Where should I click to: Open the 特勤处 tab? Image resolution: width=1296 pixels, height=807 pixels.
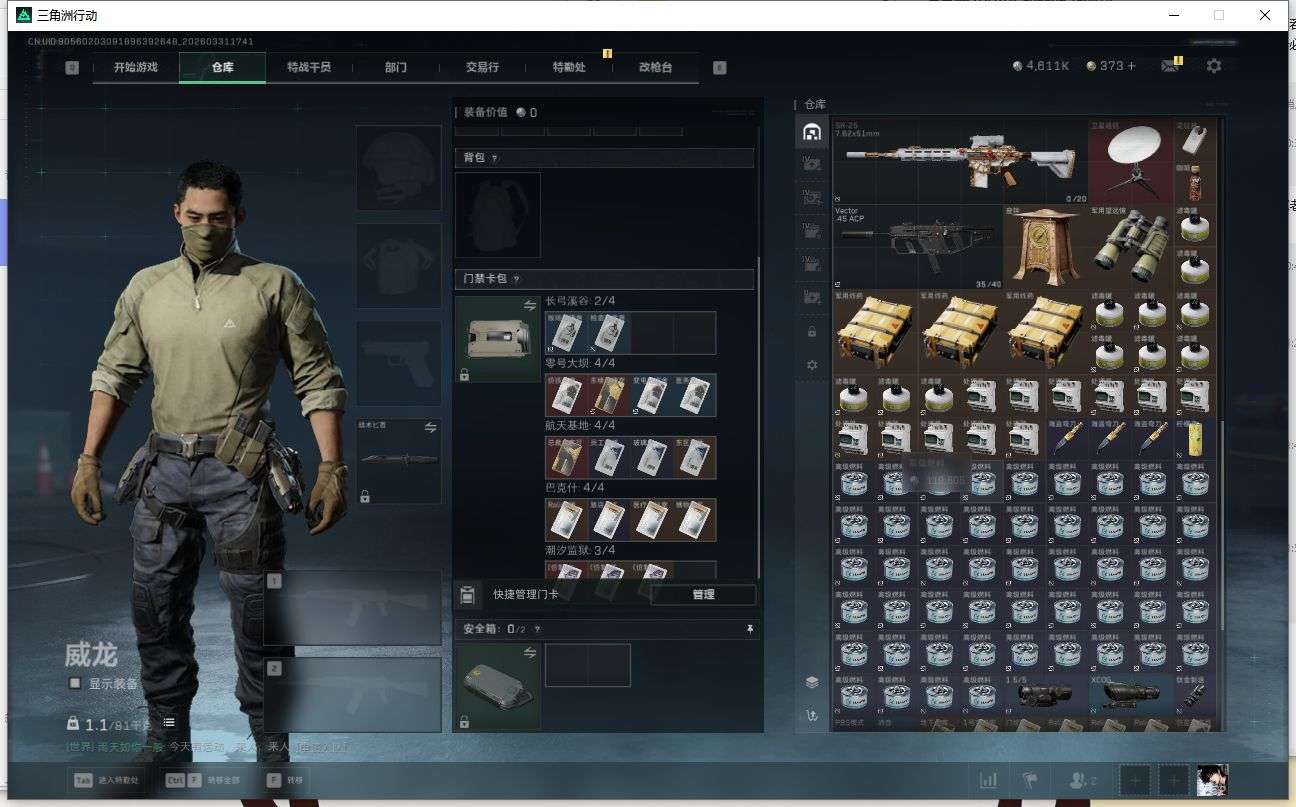569,67
